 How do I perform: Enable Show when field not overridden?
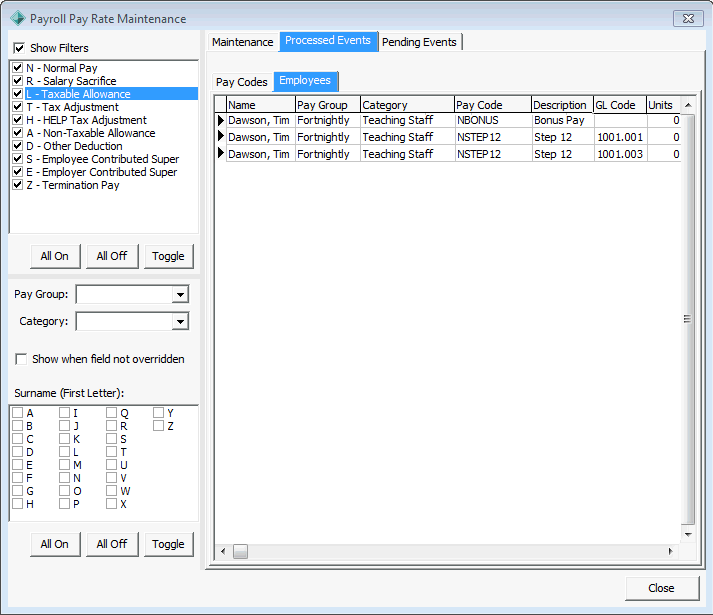(21, 359)
